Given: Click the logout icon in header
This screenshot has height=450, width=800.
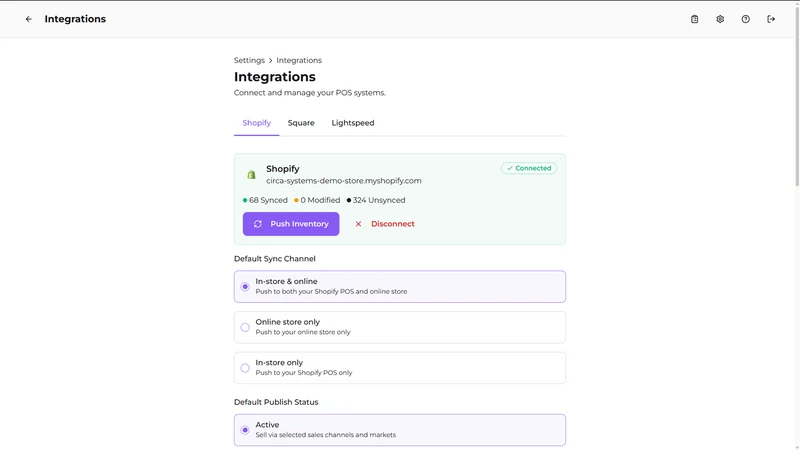Looking at the screenshot, I should pos(771,19).
